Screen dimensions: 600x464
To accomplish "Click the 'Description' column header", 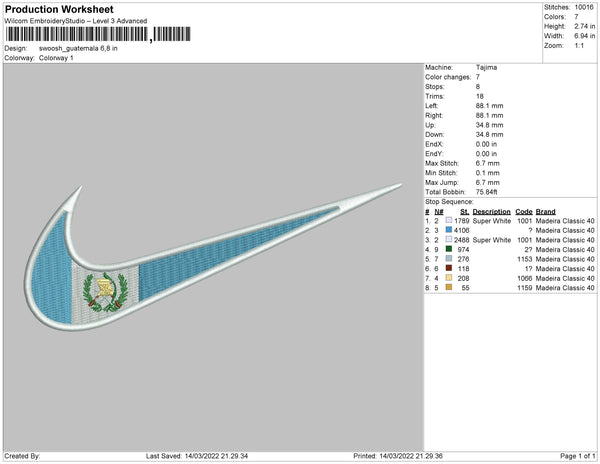I will [x=491, y=212].
